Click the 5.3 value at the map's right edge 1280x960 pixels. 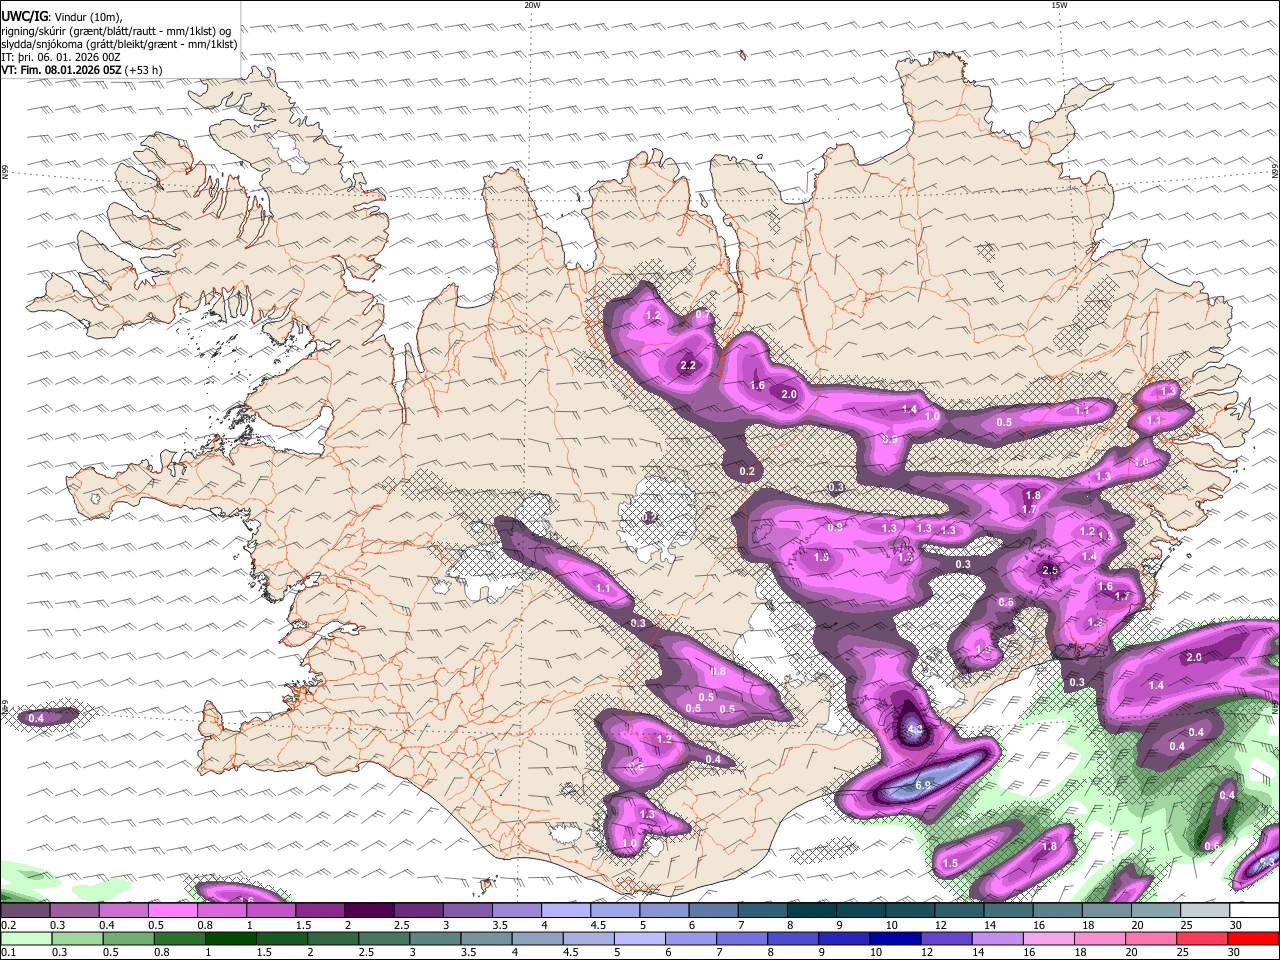tap(1268, 862)
